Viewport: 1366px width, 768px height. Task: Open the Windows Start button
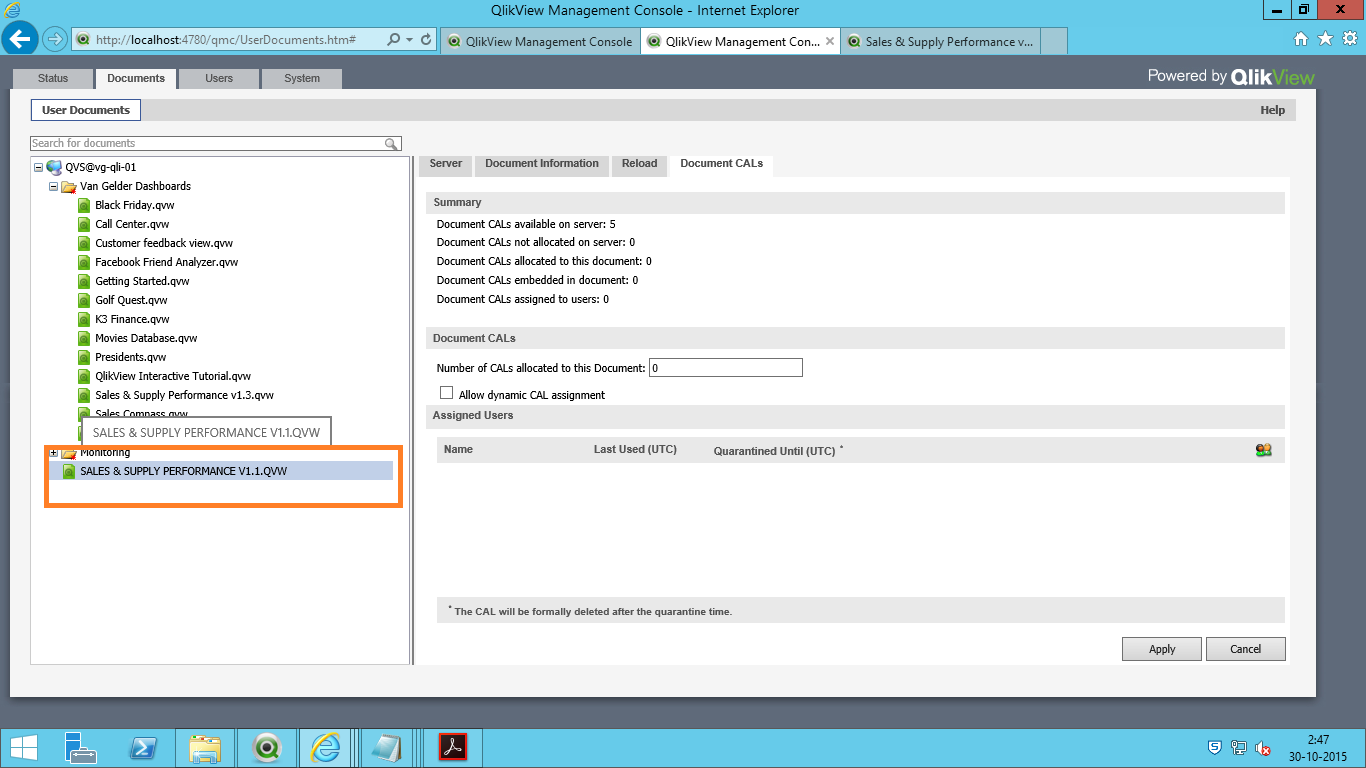[24, 748]
